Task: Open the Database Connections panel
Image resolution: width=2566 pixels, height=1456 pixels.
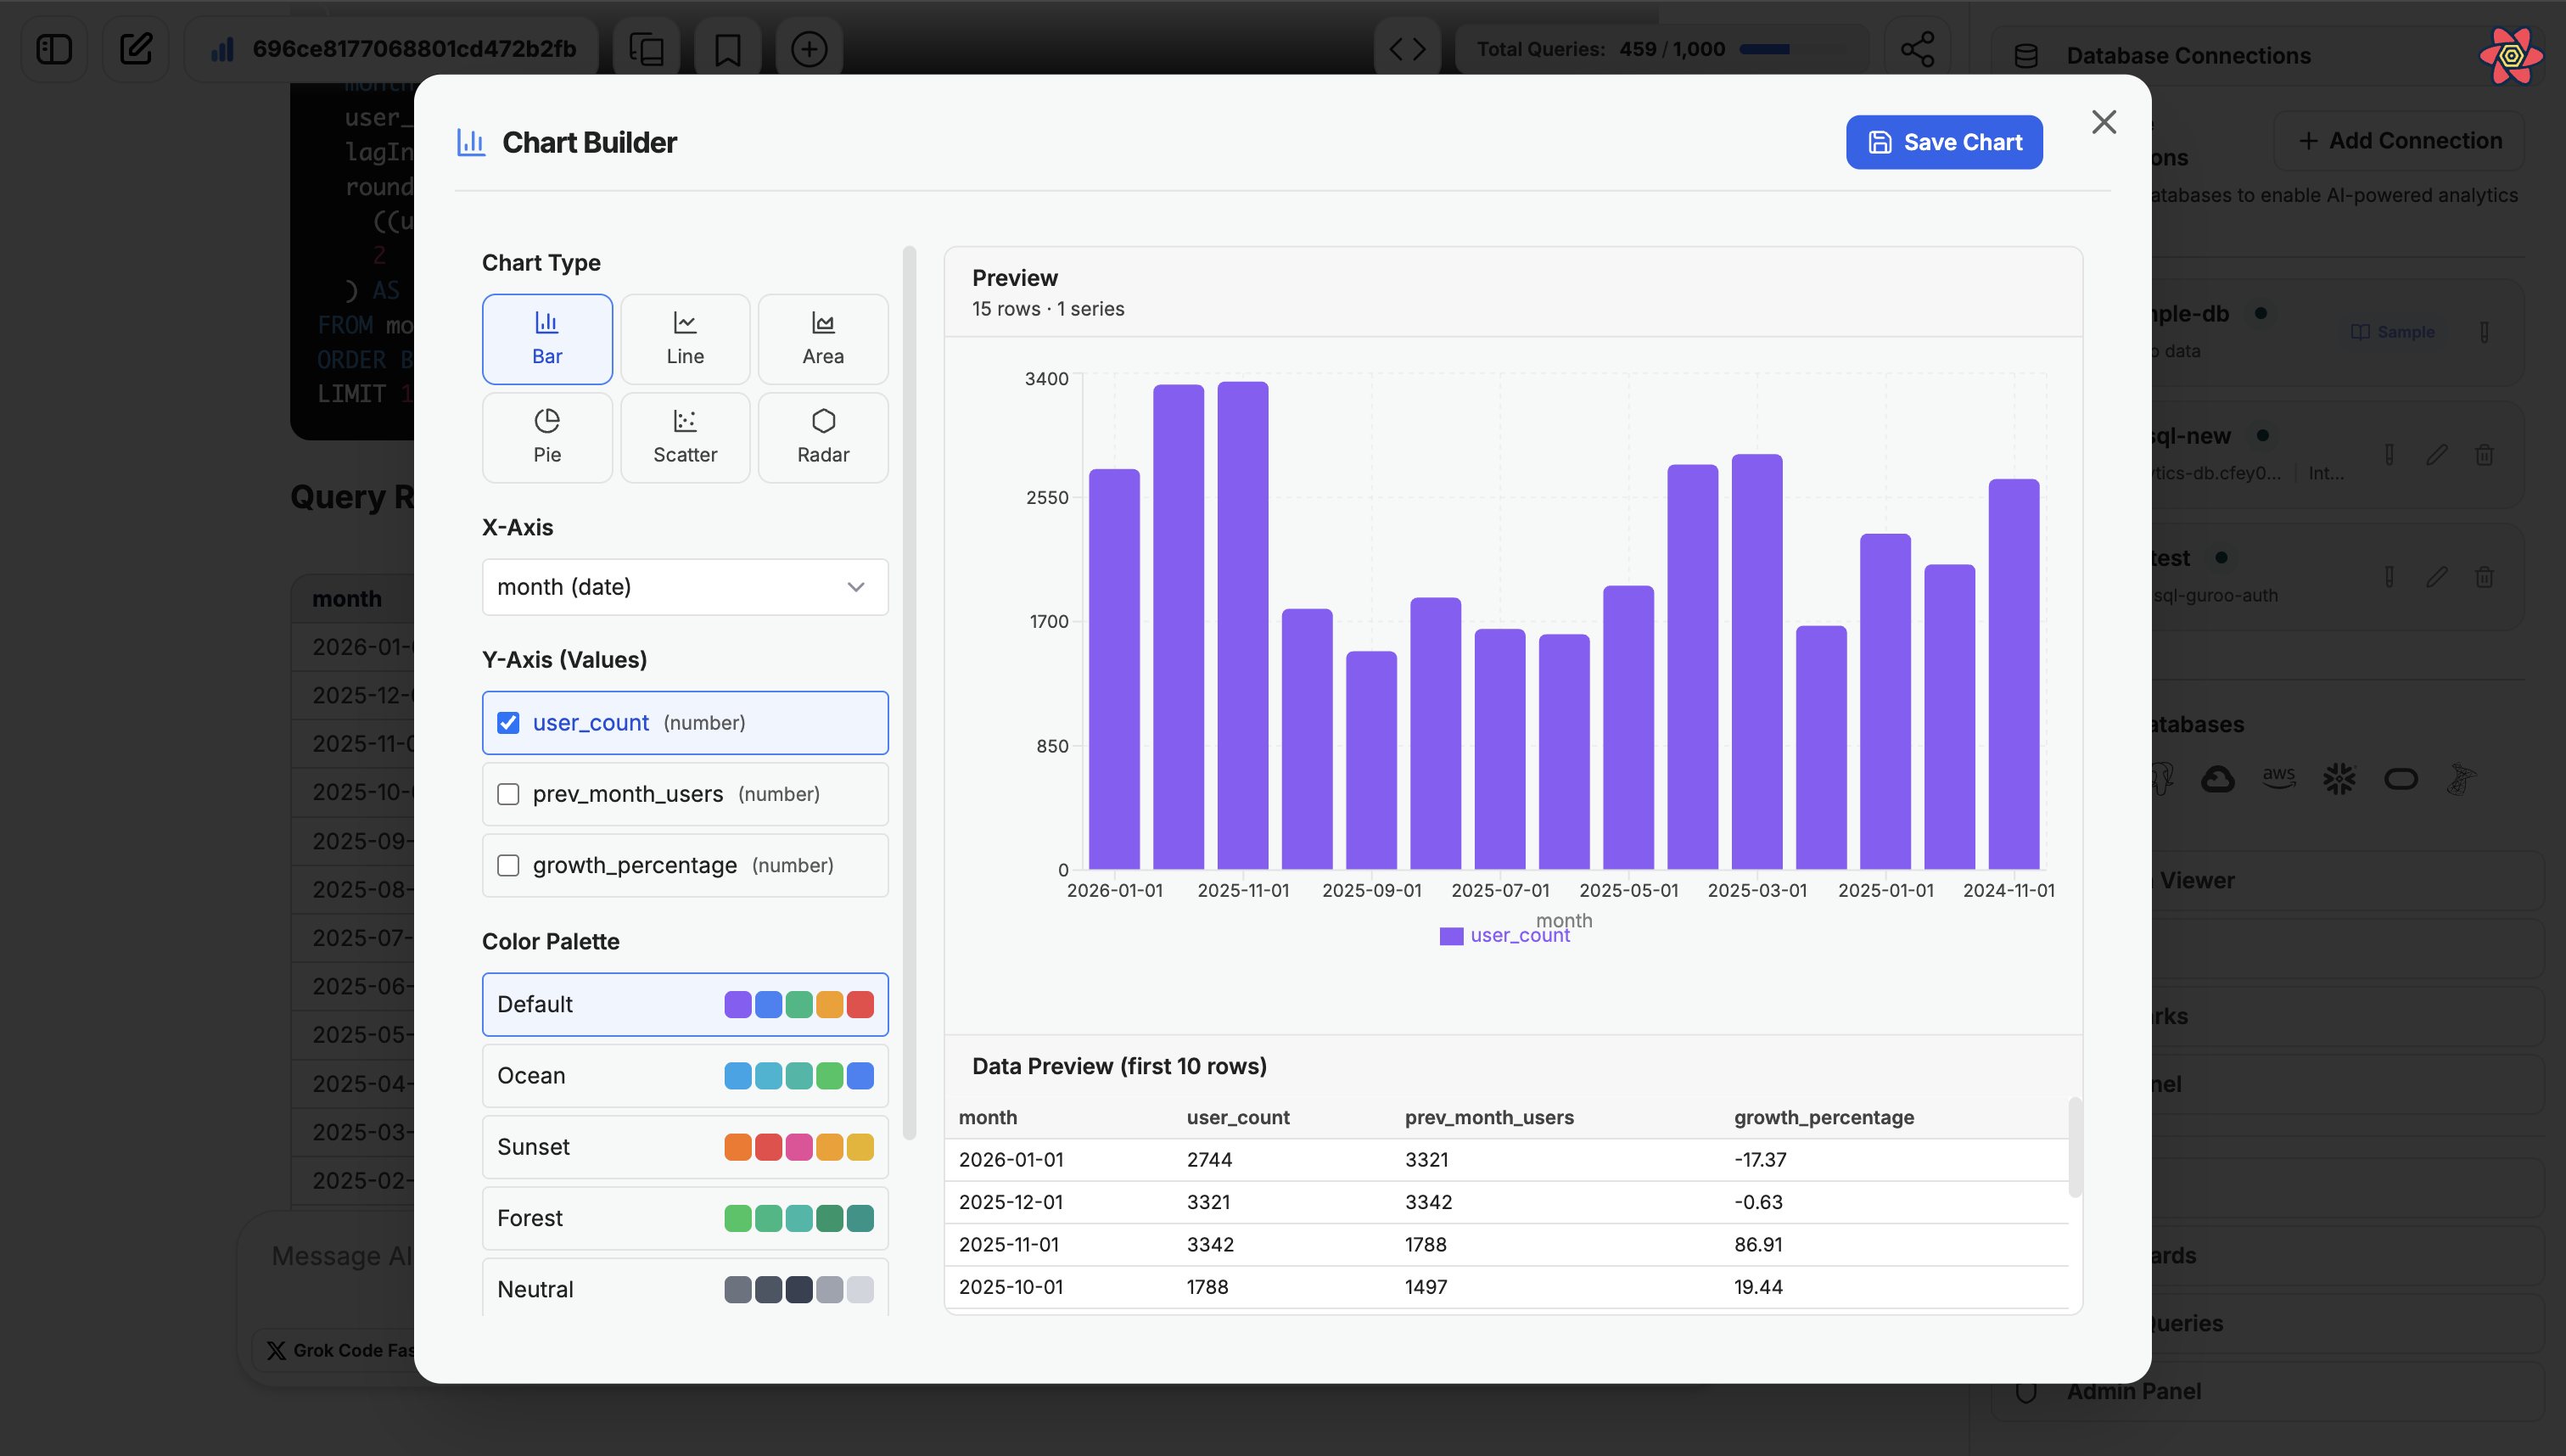Action: point(2188,55)
